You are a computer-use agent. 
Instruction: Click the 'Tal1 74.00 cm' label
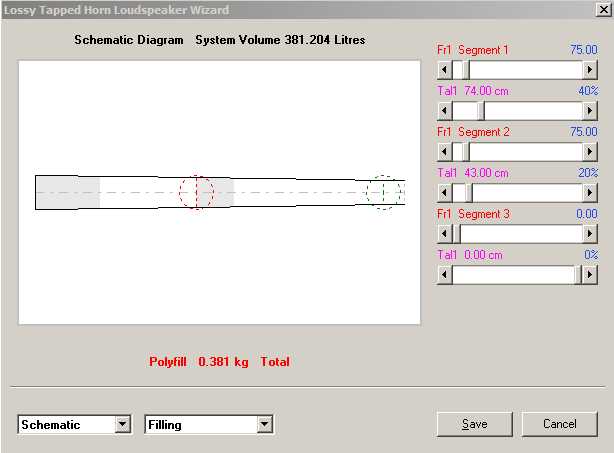[x=473, y=91]
